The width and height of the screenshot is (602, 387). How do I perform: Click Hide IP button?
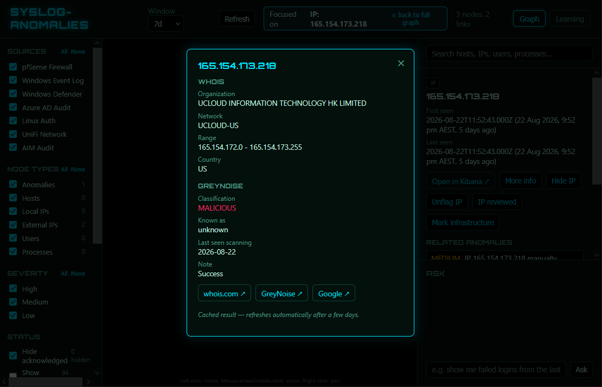[563, 181]
